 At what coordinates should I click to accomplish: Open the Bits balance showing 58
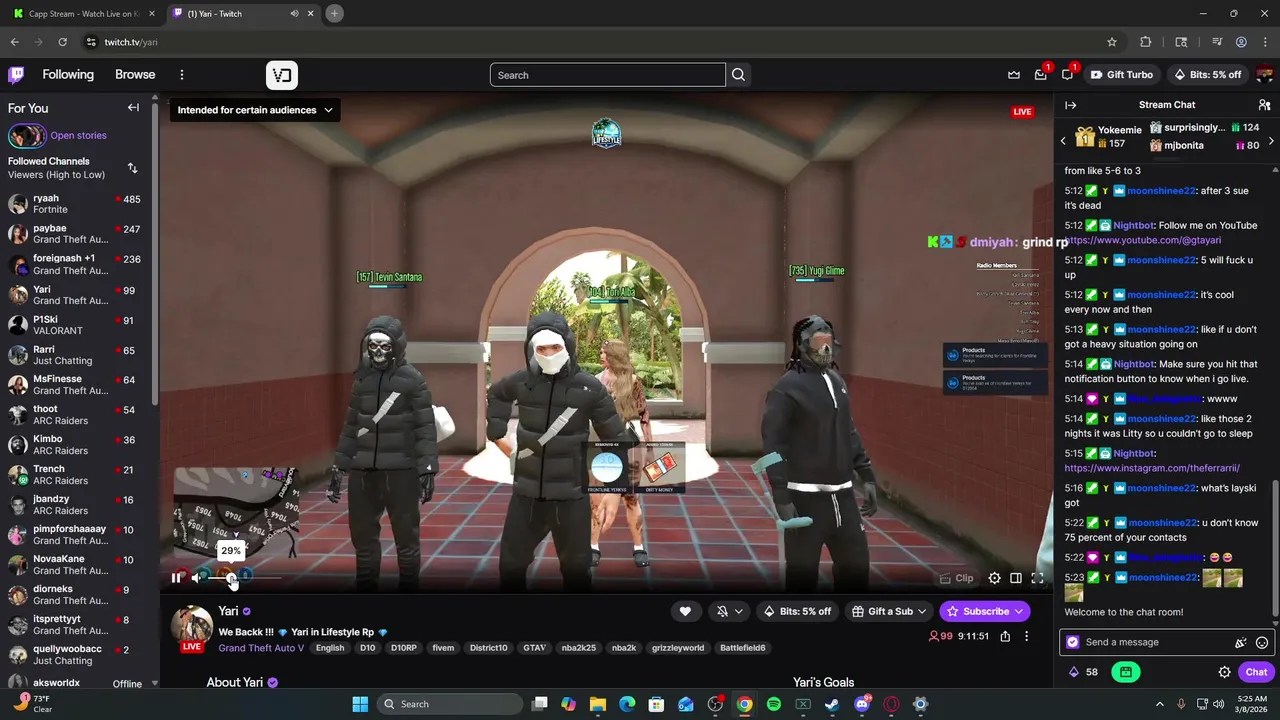pos(1083,672)
